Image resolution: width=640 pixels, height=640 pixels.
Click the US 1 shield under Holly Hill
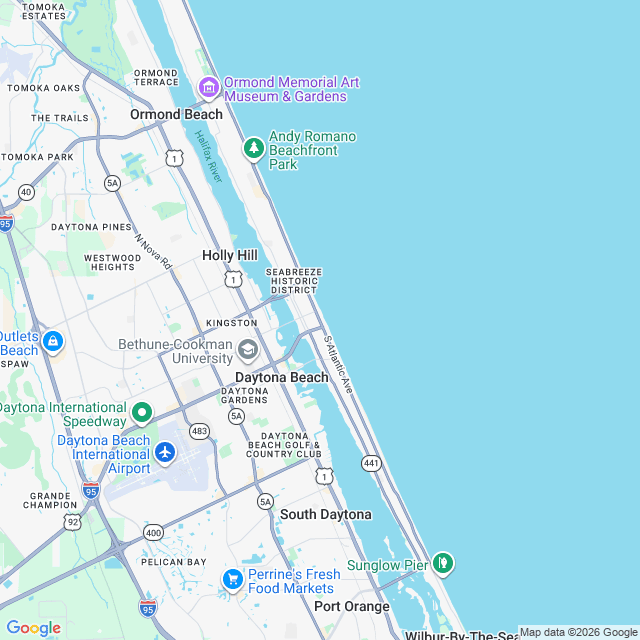[x=233, y=280]
